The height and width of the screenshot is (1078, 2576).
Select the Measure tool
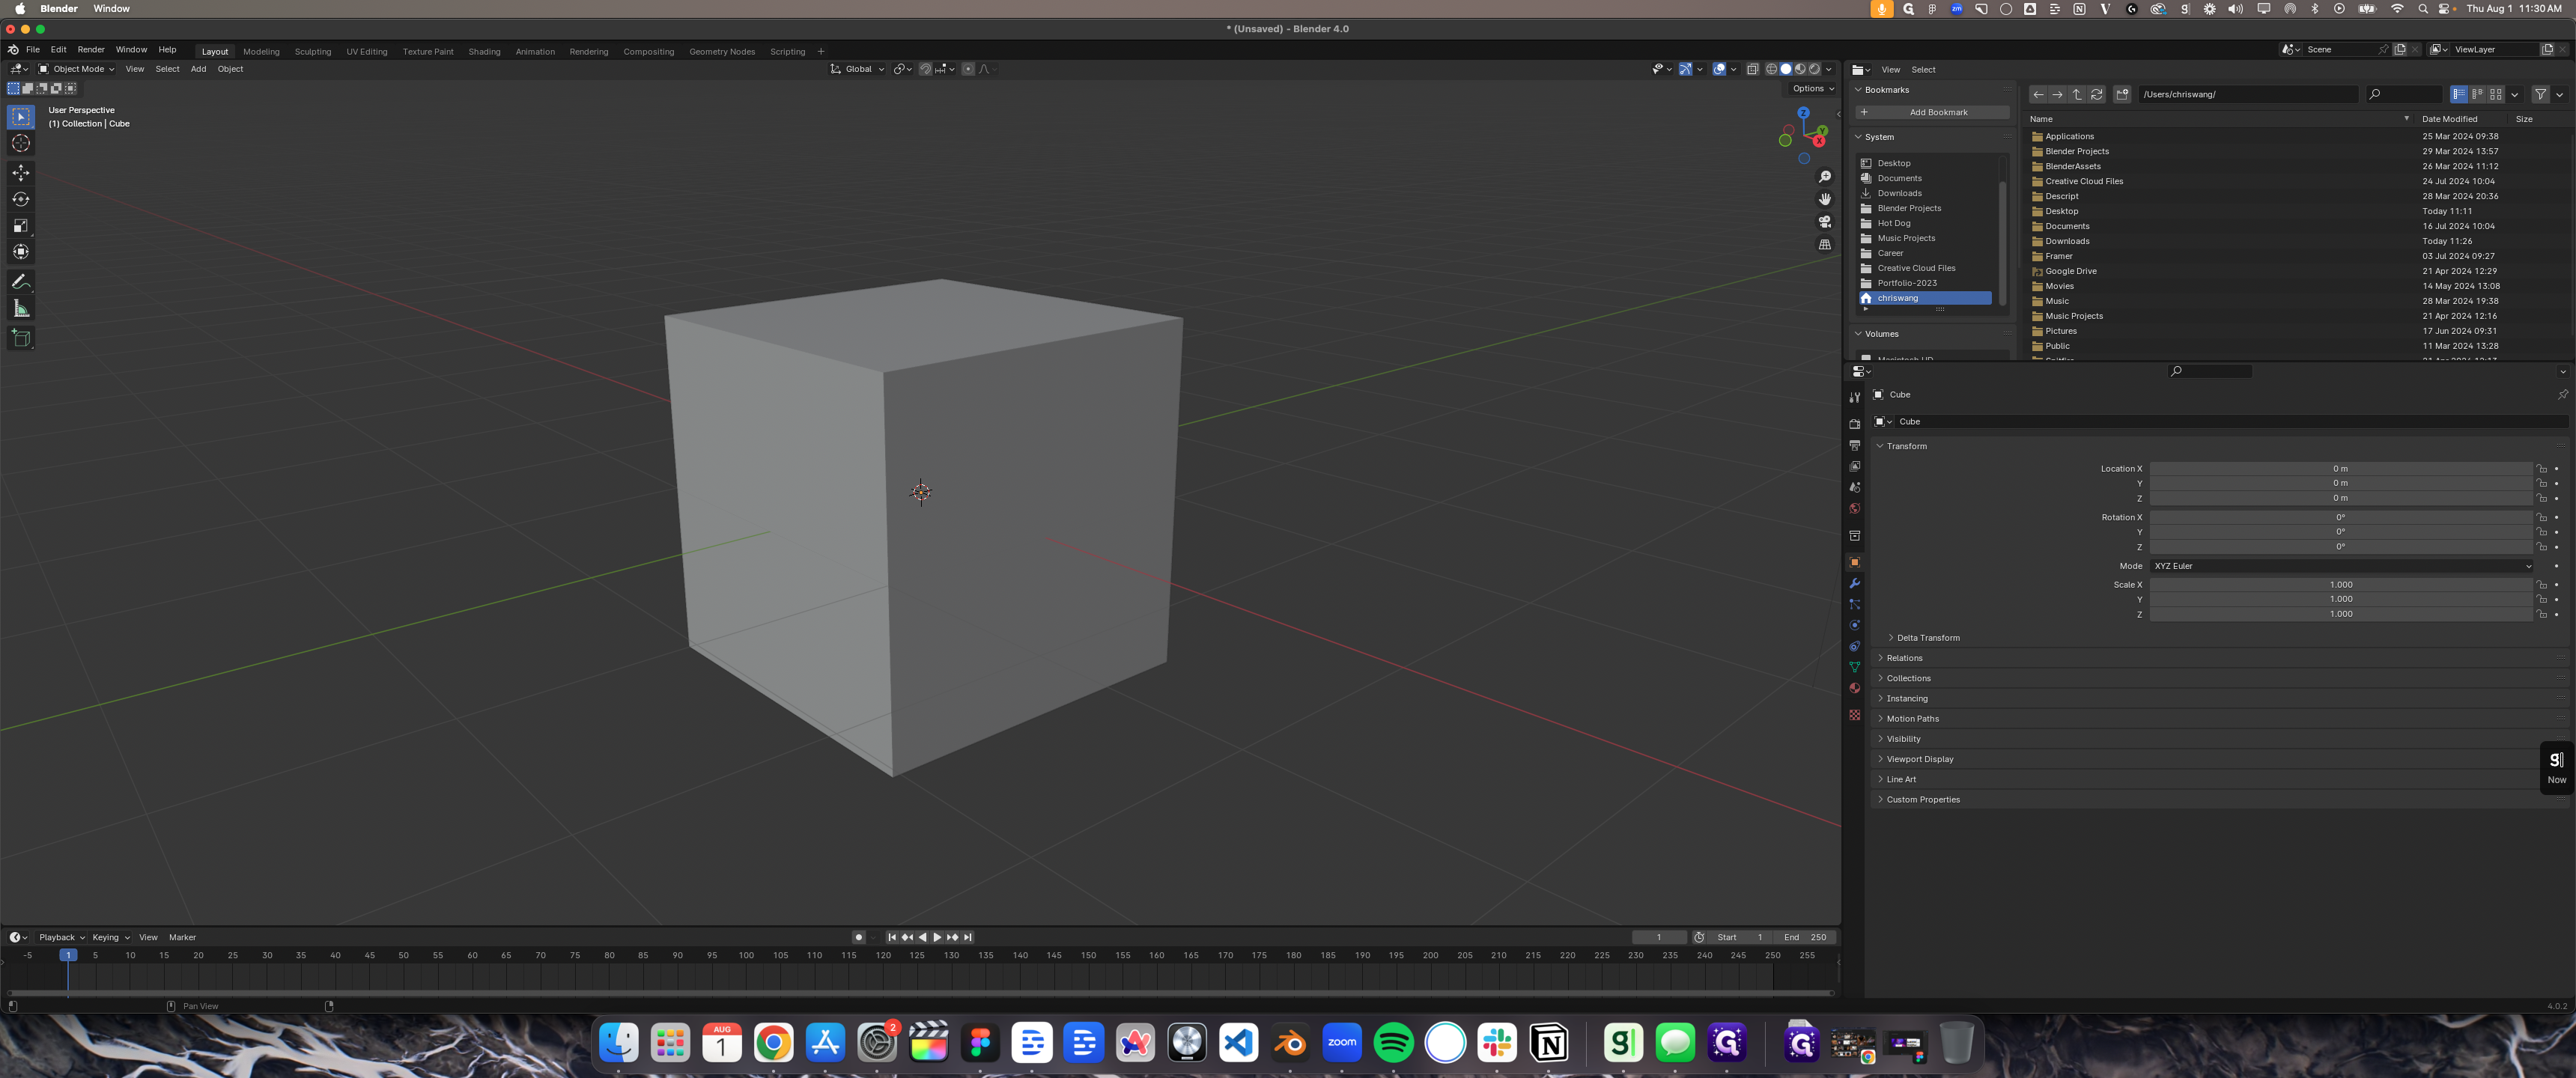(20, 308)
